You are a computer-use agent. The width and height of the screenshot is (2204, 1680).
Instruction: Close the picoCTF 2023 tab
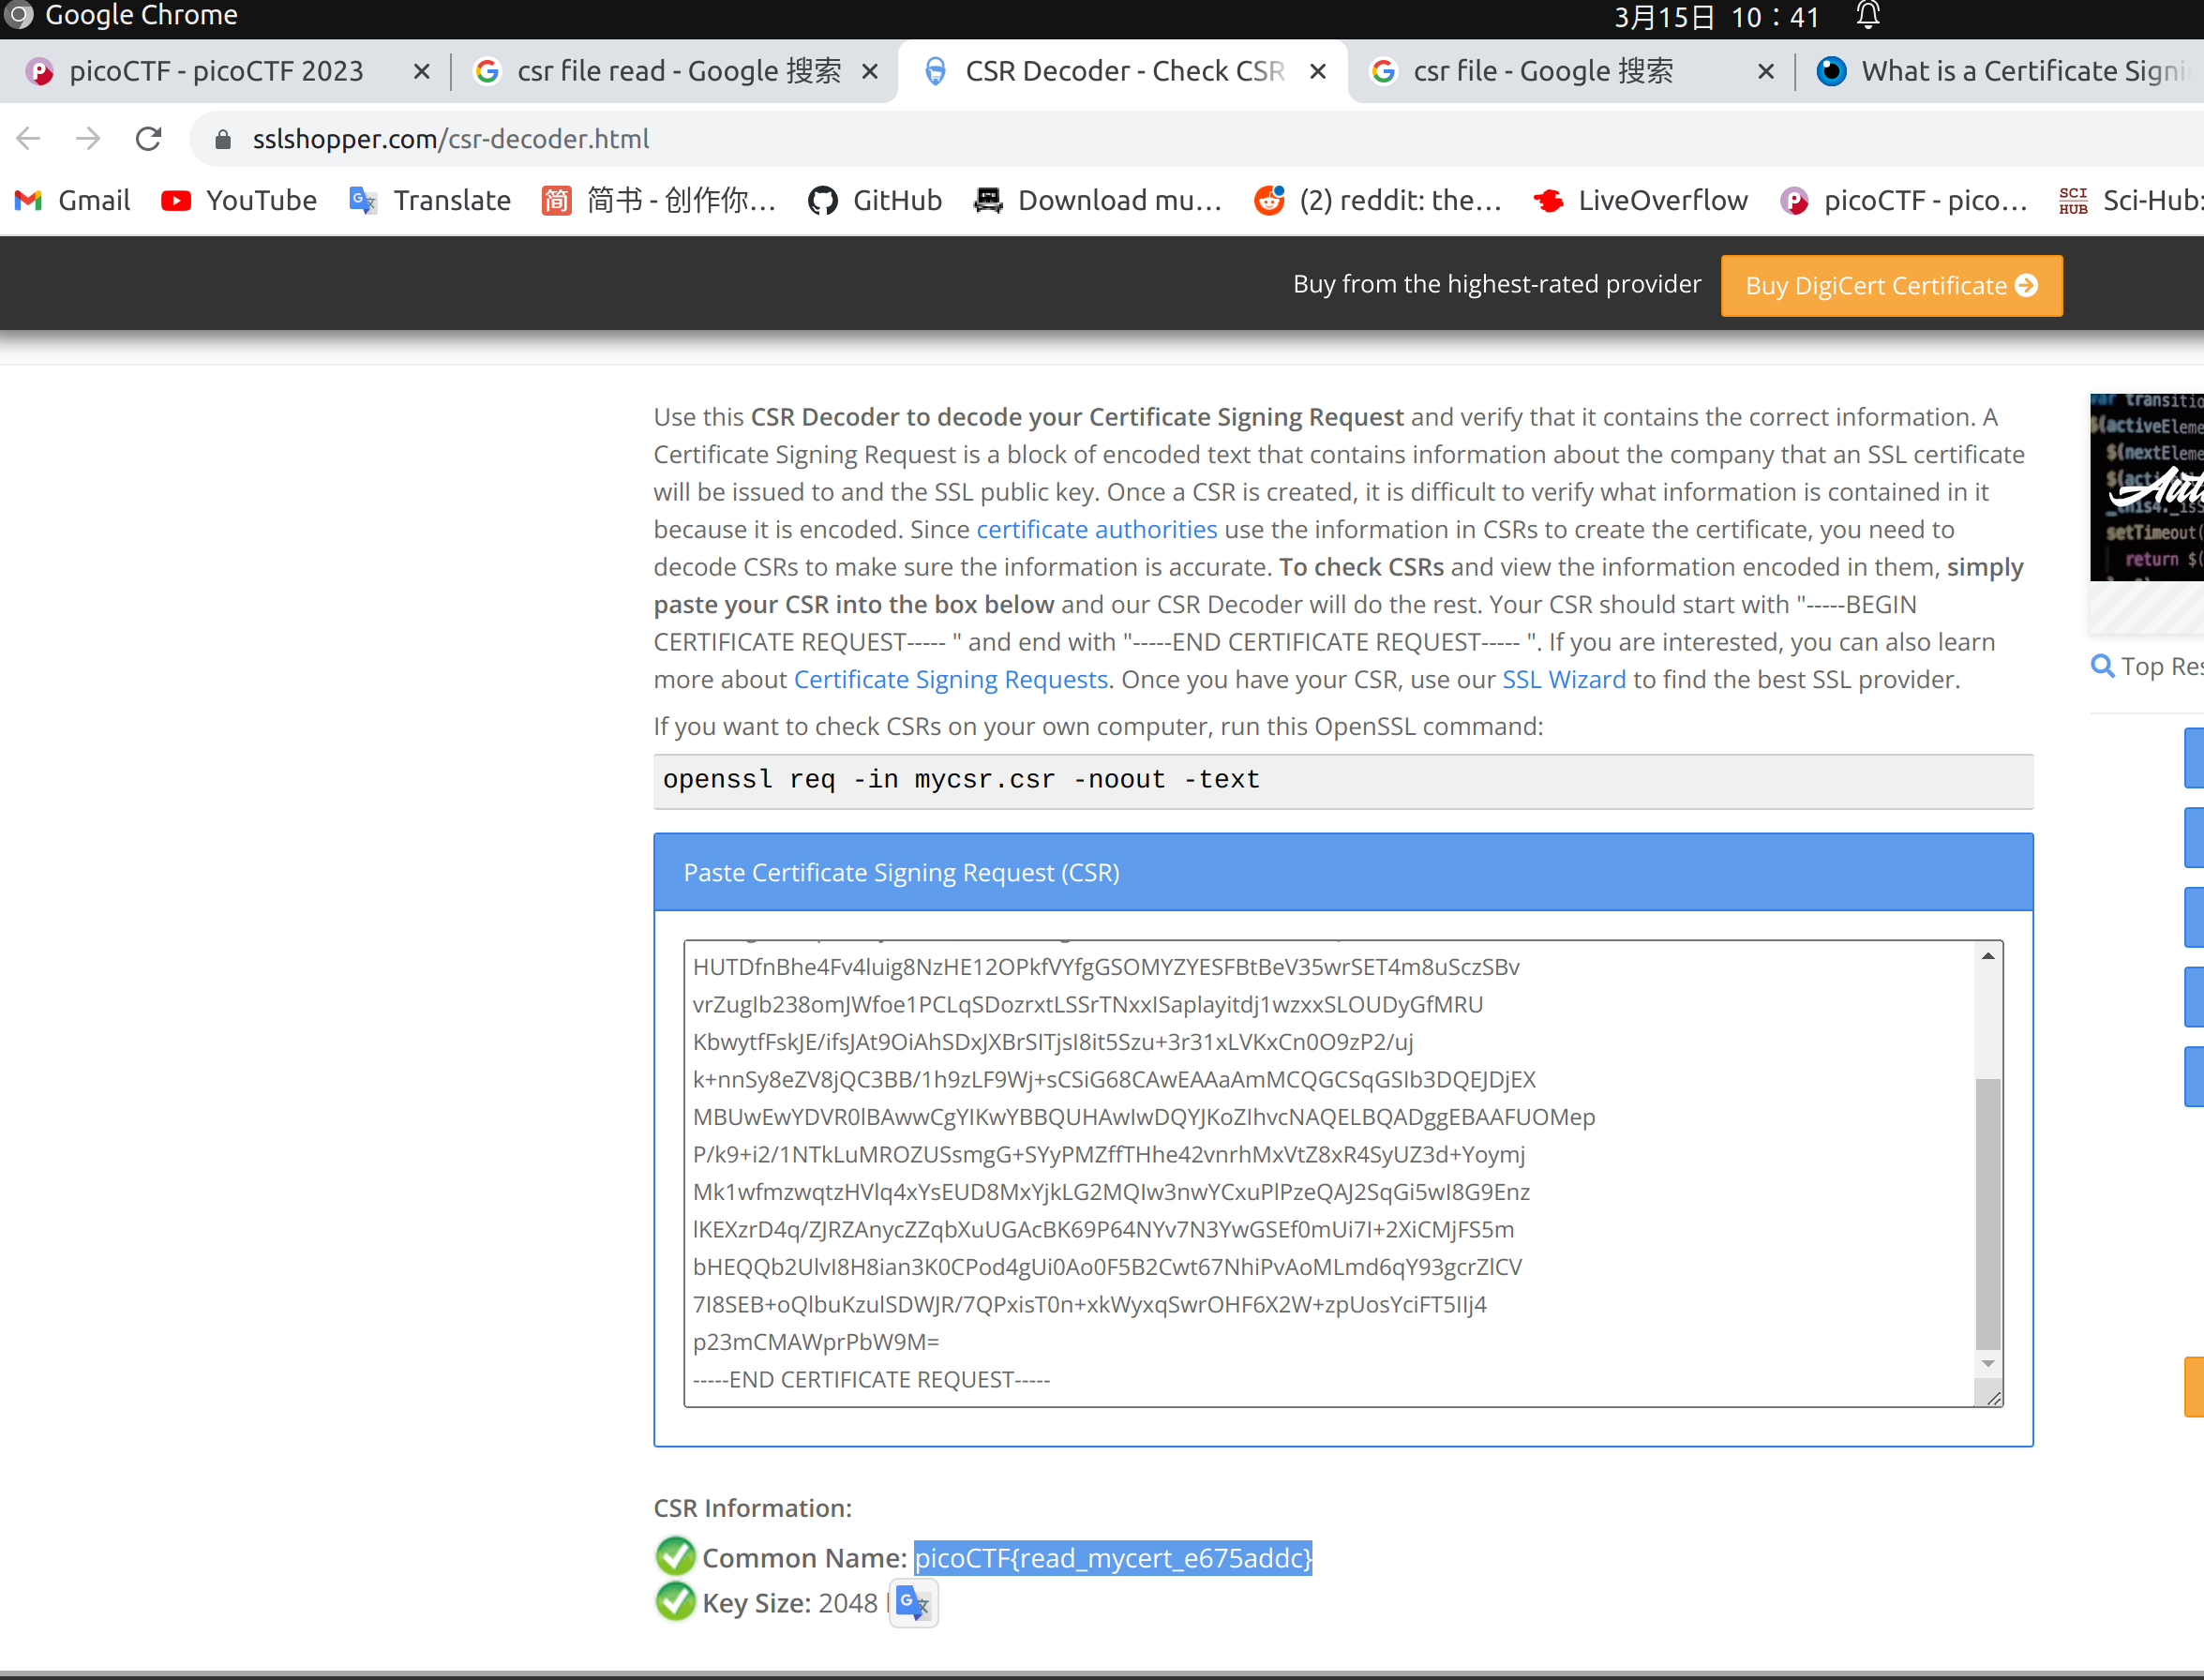pyautogui.click(x=422, y=72)
